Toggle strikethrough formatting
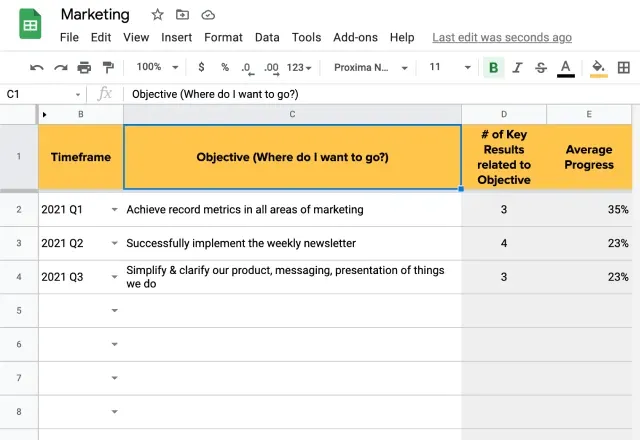Image resolution: width=640 pixels, height=440 pixels. 541,67
